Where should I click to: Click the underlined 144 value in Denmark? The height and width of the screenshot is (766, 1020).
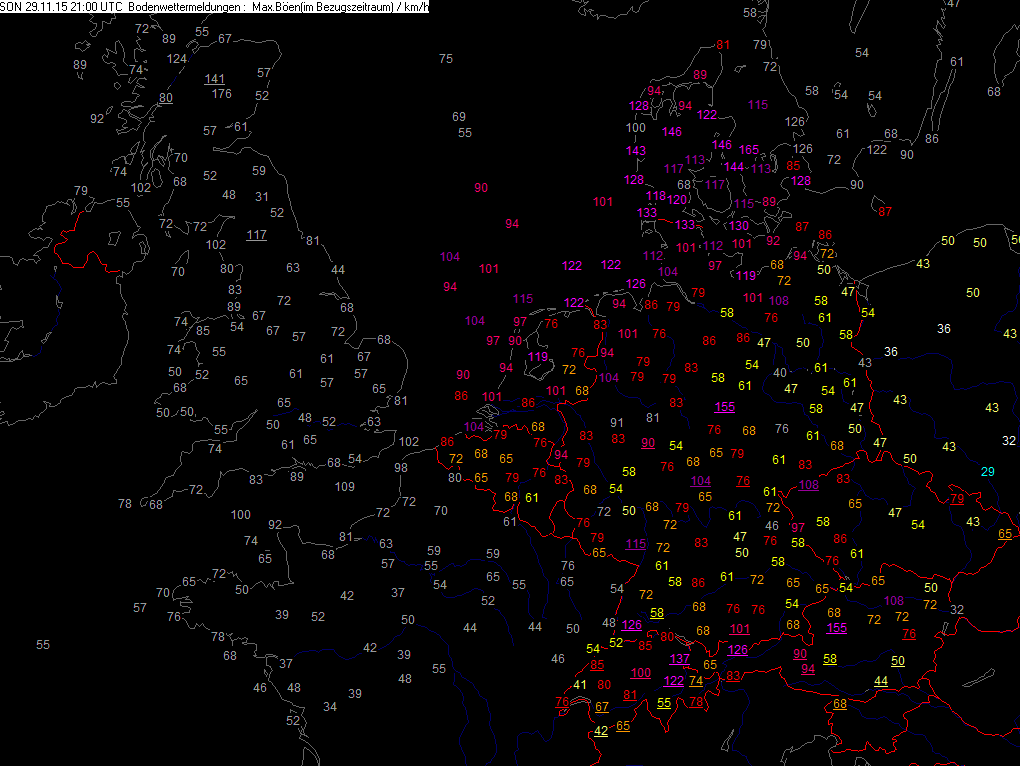pos(734,167)
